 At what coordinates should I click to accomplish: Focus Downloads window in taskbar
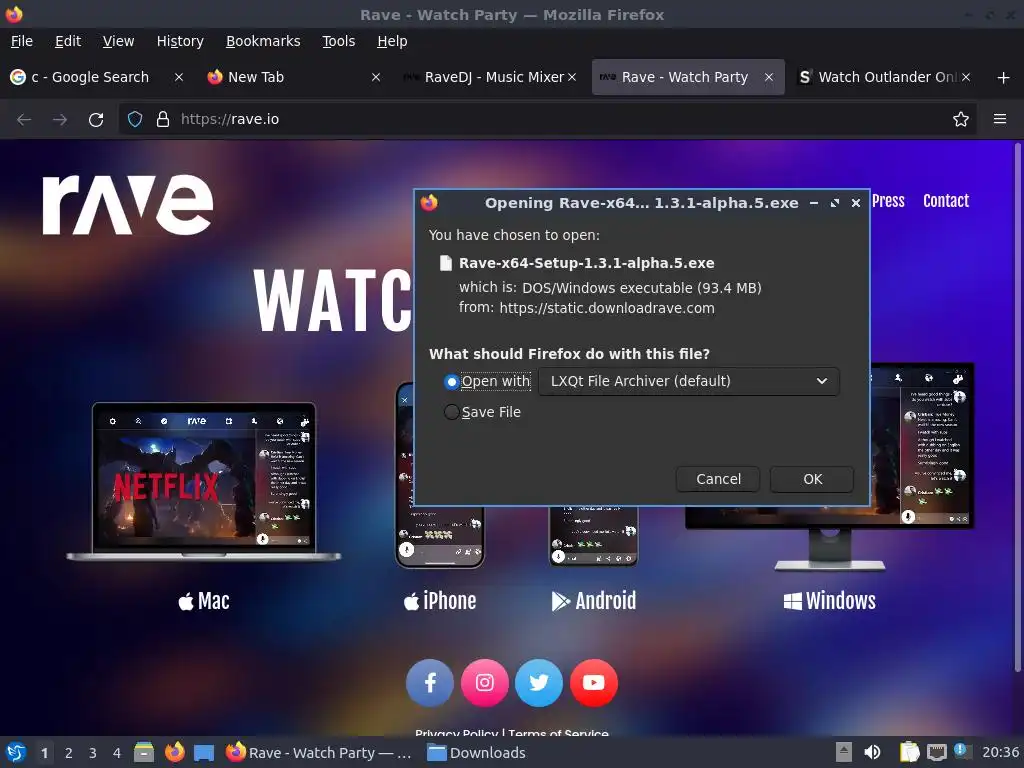coord(477,752)
